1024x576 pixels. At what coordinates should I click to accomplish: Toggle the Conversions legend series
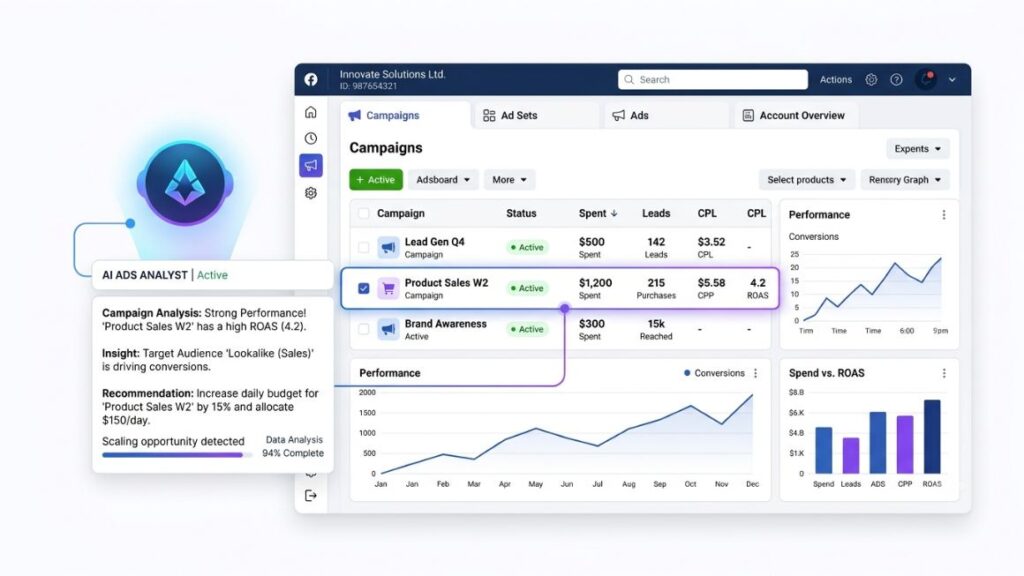click(714, 373)
